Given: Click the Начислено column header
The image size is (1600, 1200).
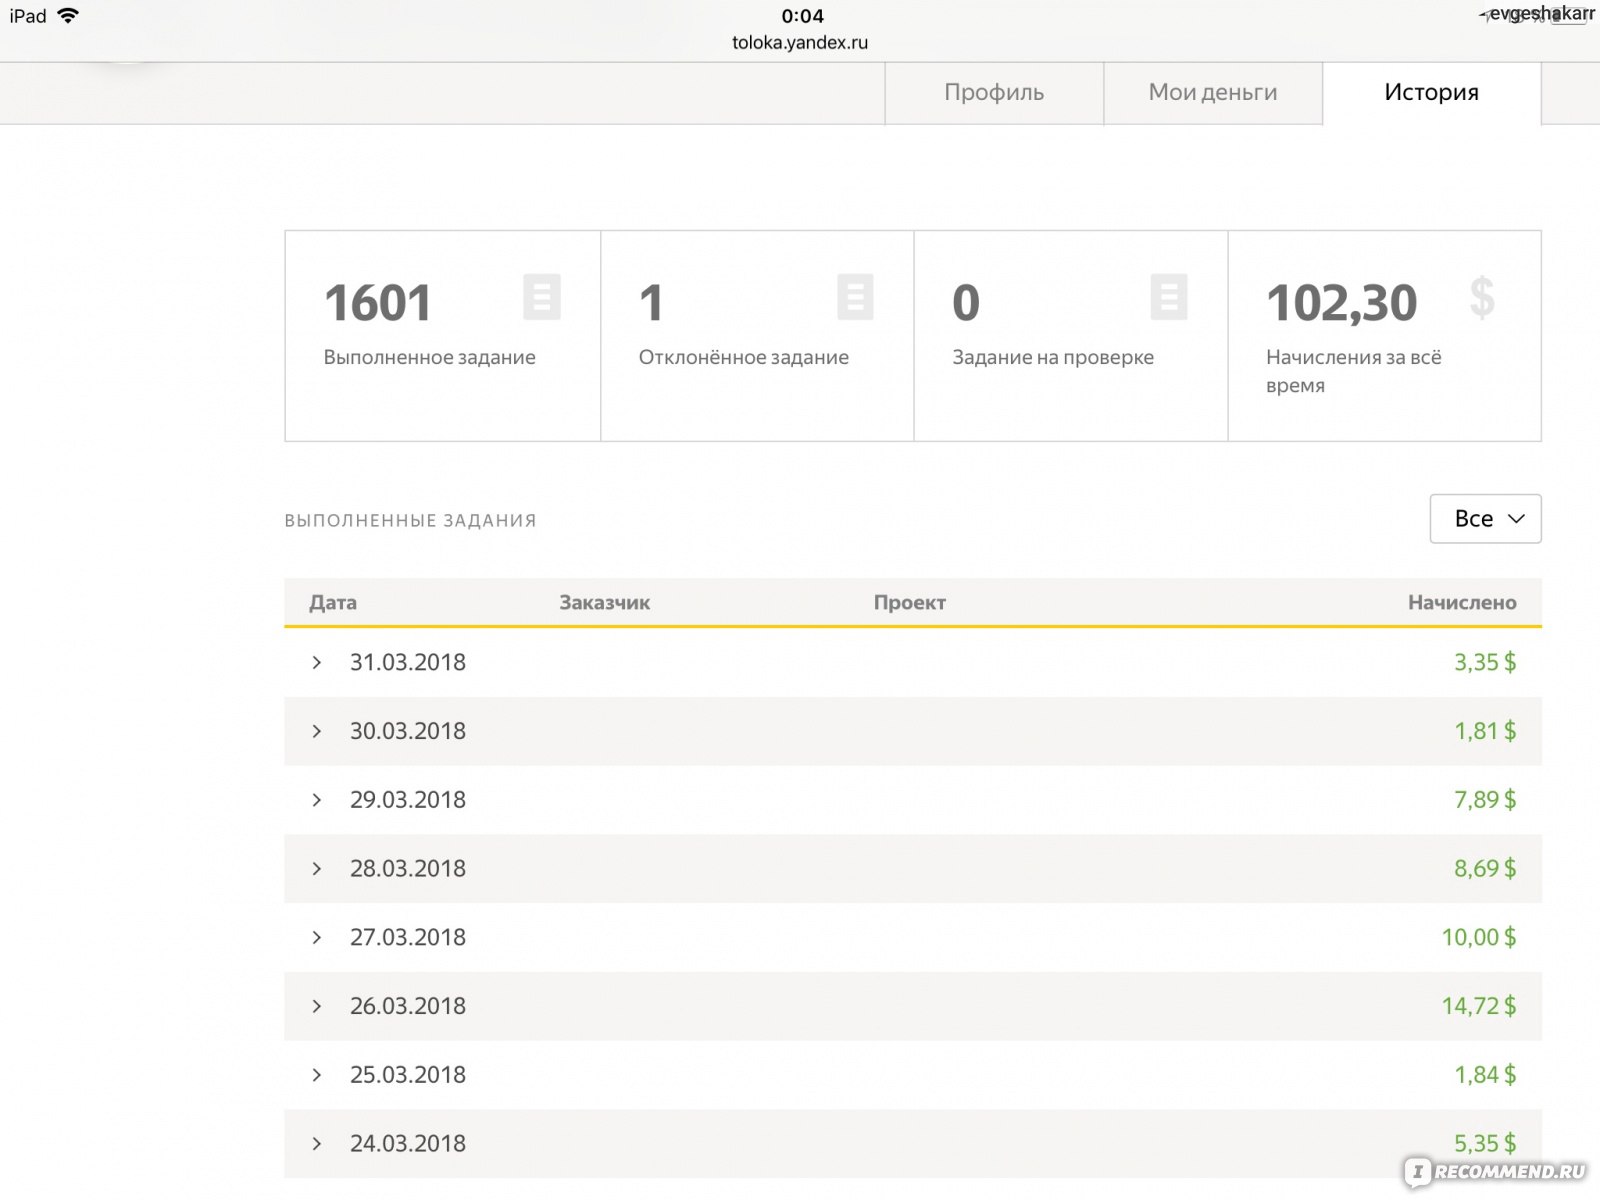Looking at the screenshot, I should [x=1462, y=603].
